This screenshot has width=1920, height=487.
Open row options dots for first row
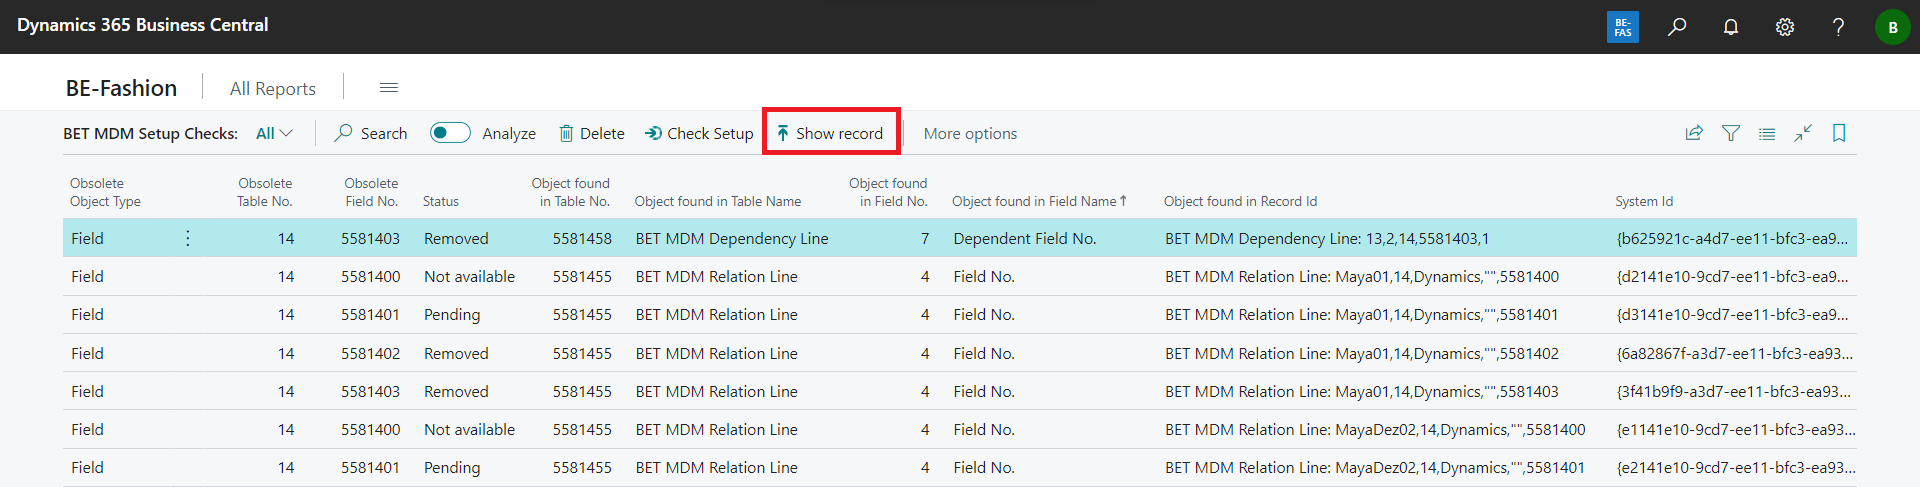(187, 238)
